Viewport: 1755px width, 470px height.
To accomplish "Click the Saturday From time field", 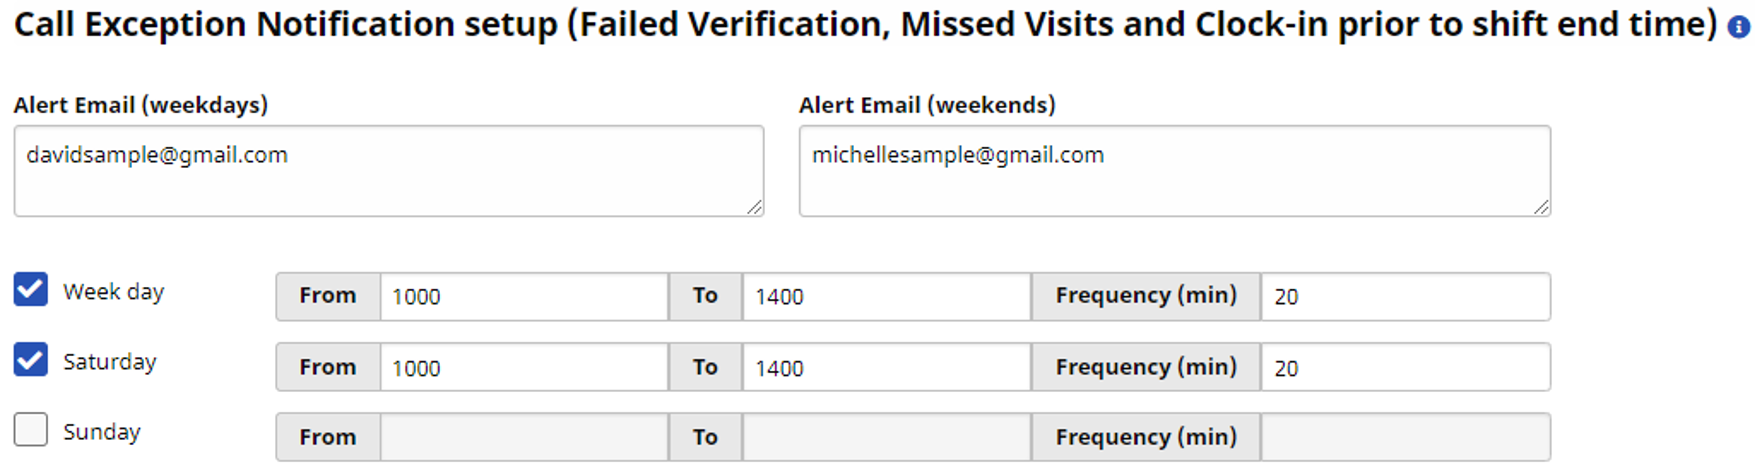I will (523, 368).
